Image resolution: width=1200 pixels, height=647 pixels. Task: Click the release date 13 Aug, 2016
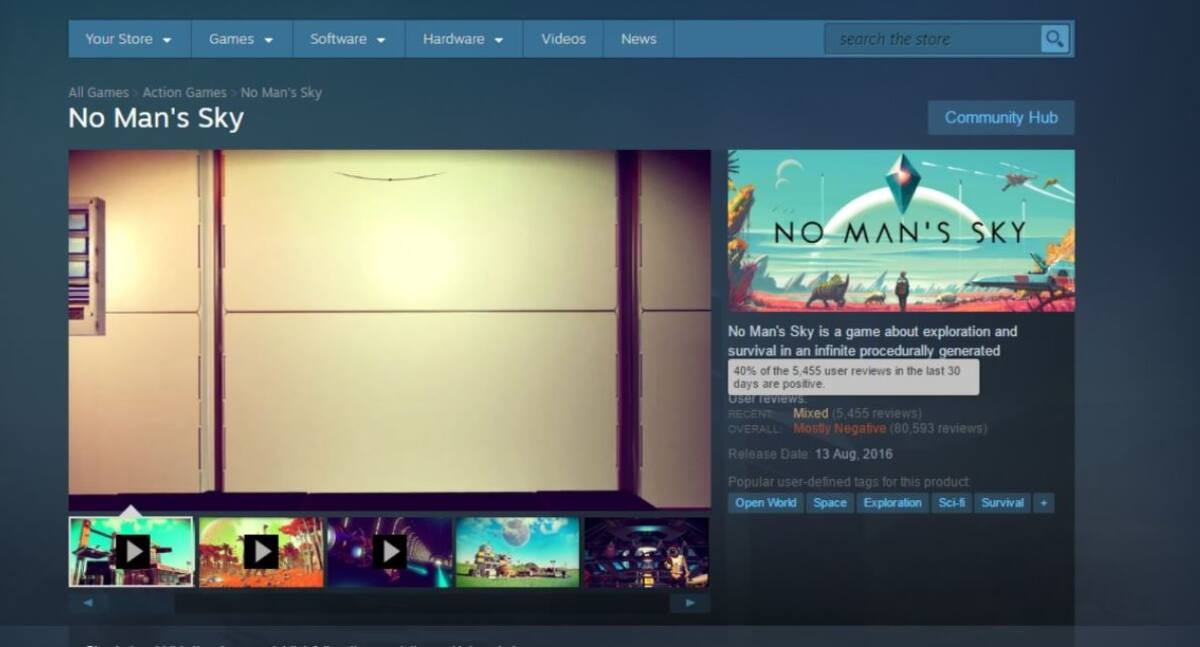tap(852, 454)
